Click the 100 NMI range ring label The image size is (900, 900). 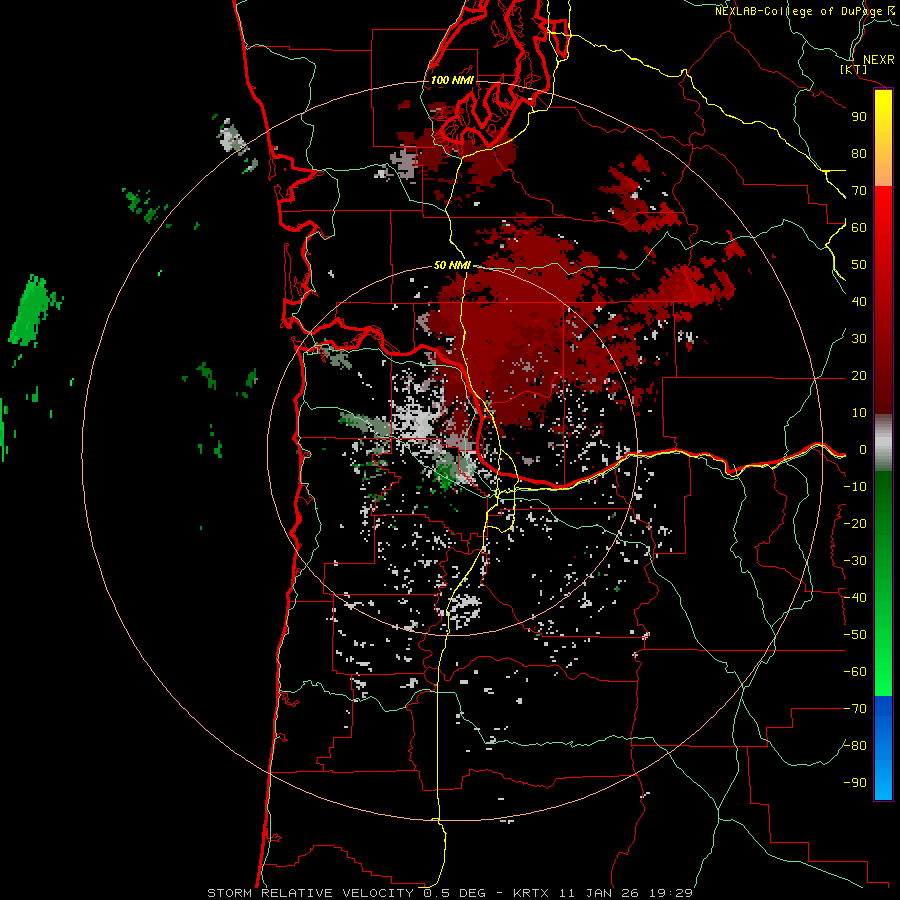pos(452,80)
